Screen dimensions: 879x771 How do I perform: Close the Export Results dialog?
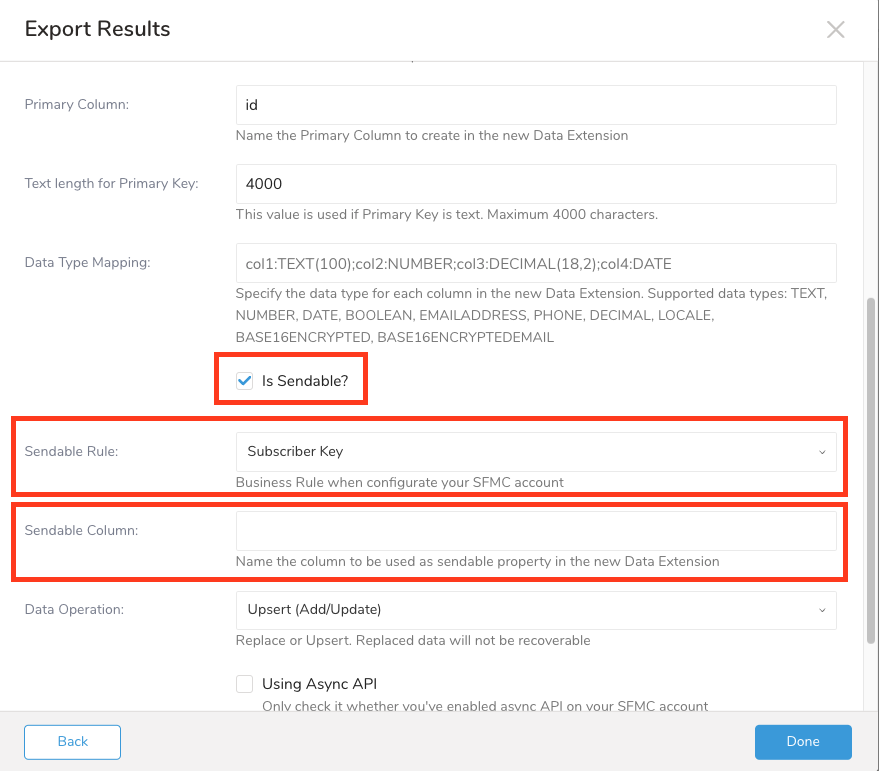click(836, 29)
